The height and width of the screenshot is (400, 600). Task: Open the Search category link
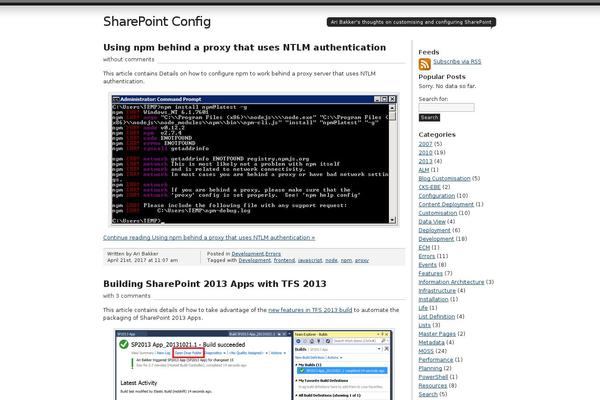click(x=428, y=394)
